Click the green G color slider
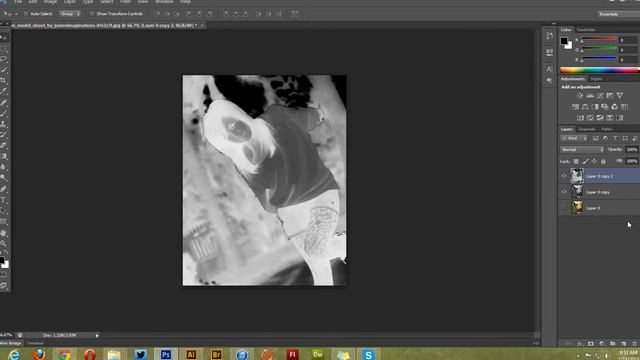The height and width of the screenshot is (360, 640). (x=599, y=49)
